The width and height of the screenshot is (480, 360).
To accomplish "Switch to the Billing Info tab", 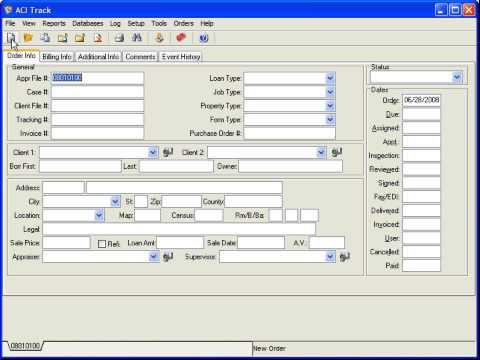I will click(x=57, y=57).
